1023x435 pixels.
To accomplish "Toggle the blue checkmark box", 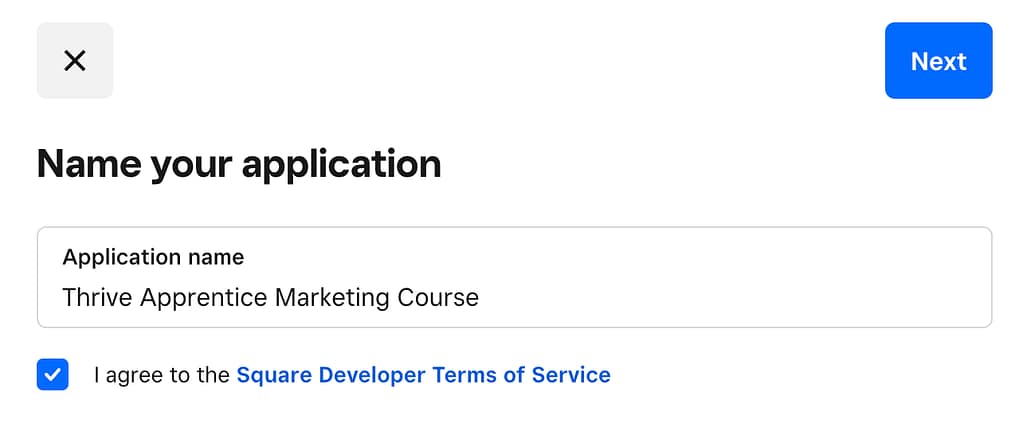I will [x=53, y=375].
